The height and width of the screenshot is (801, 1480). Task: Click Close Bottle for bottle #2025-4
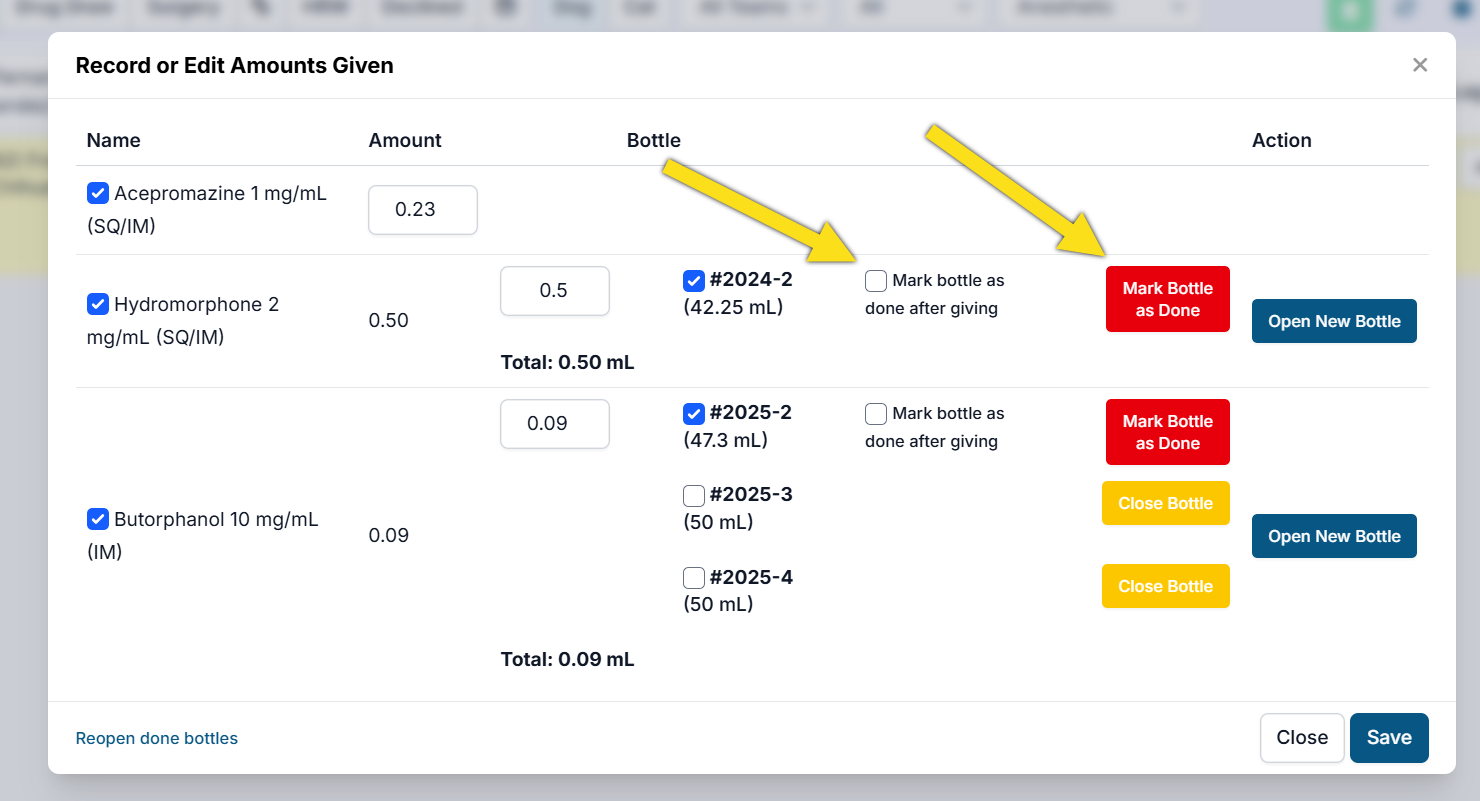click(x=1165, y=586)
